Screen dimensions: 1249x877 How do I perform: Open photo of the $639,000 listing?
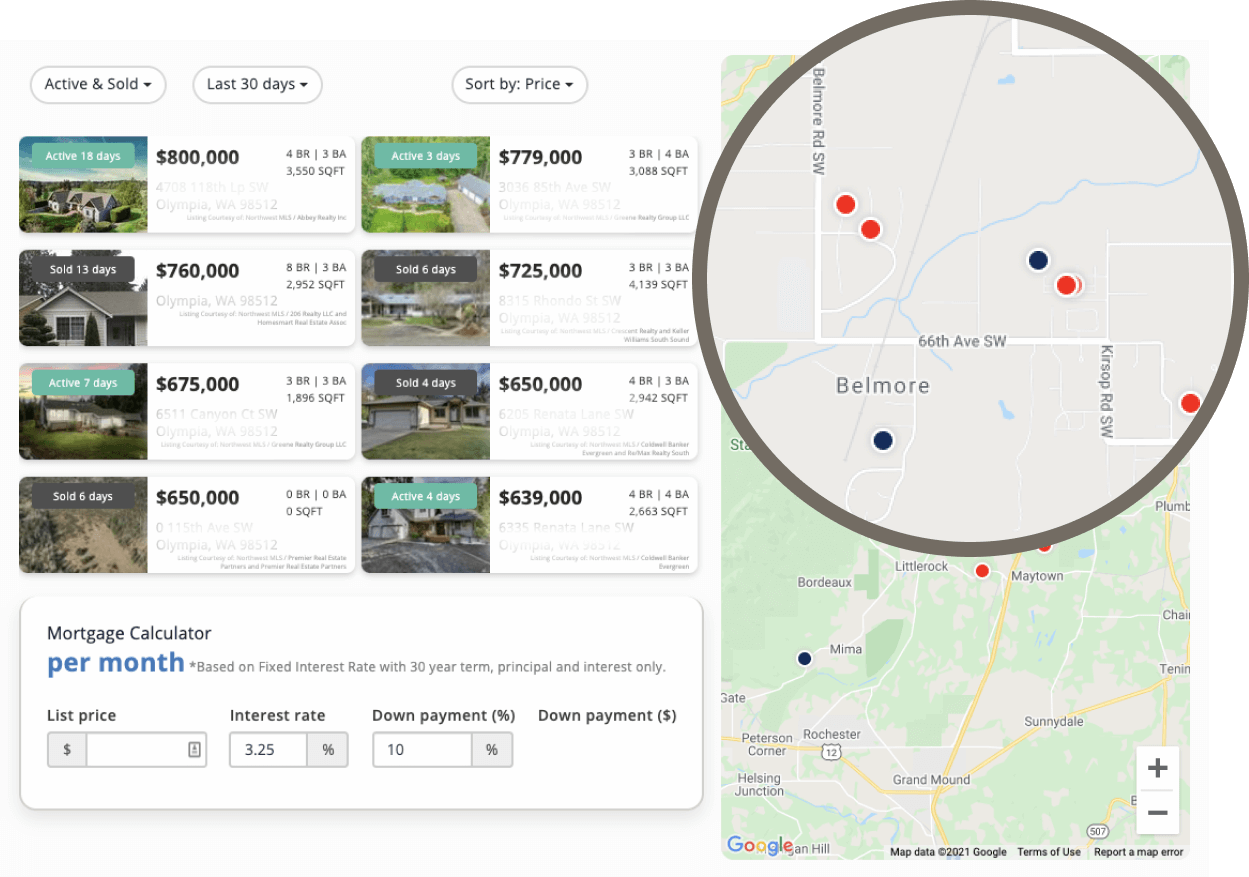point(426,525)
